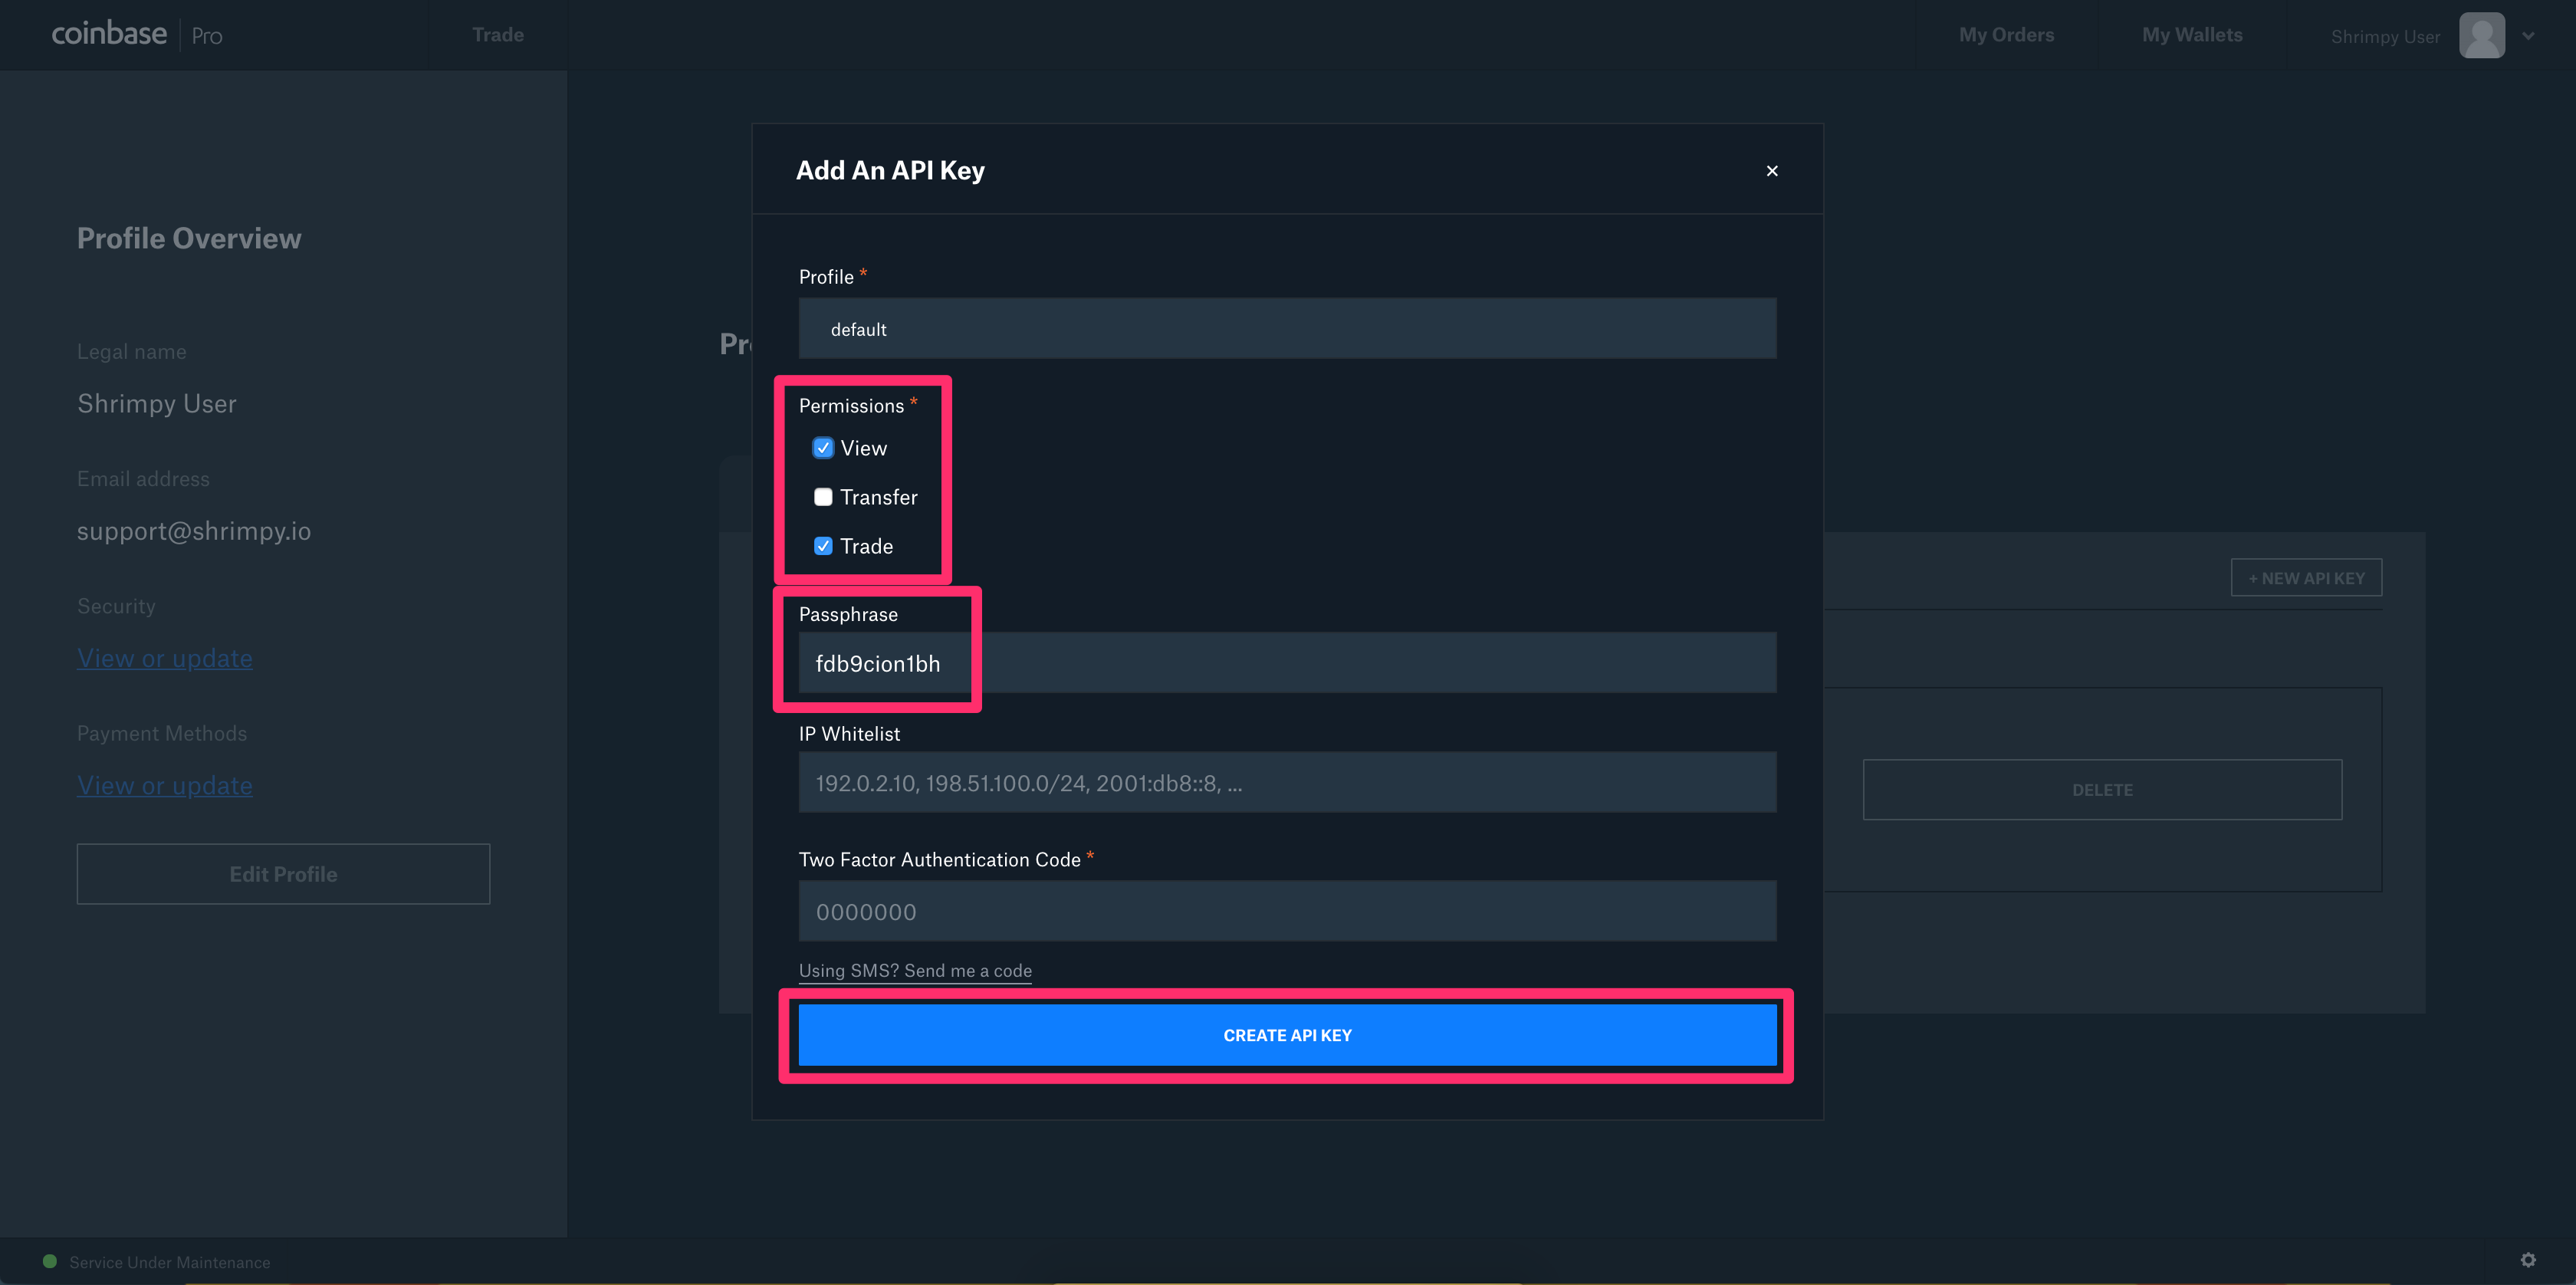Click the close X button on dialog
Screen dimensions: 2576x1285
click(x=1773, y=171)
